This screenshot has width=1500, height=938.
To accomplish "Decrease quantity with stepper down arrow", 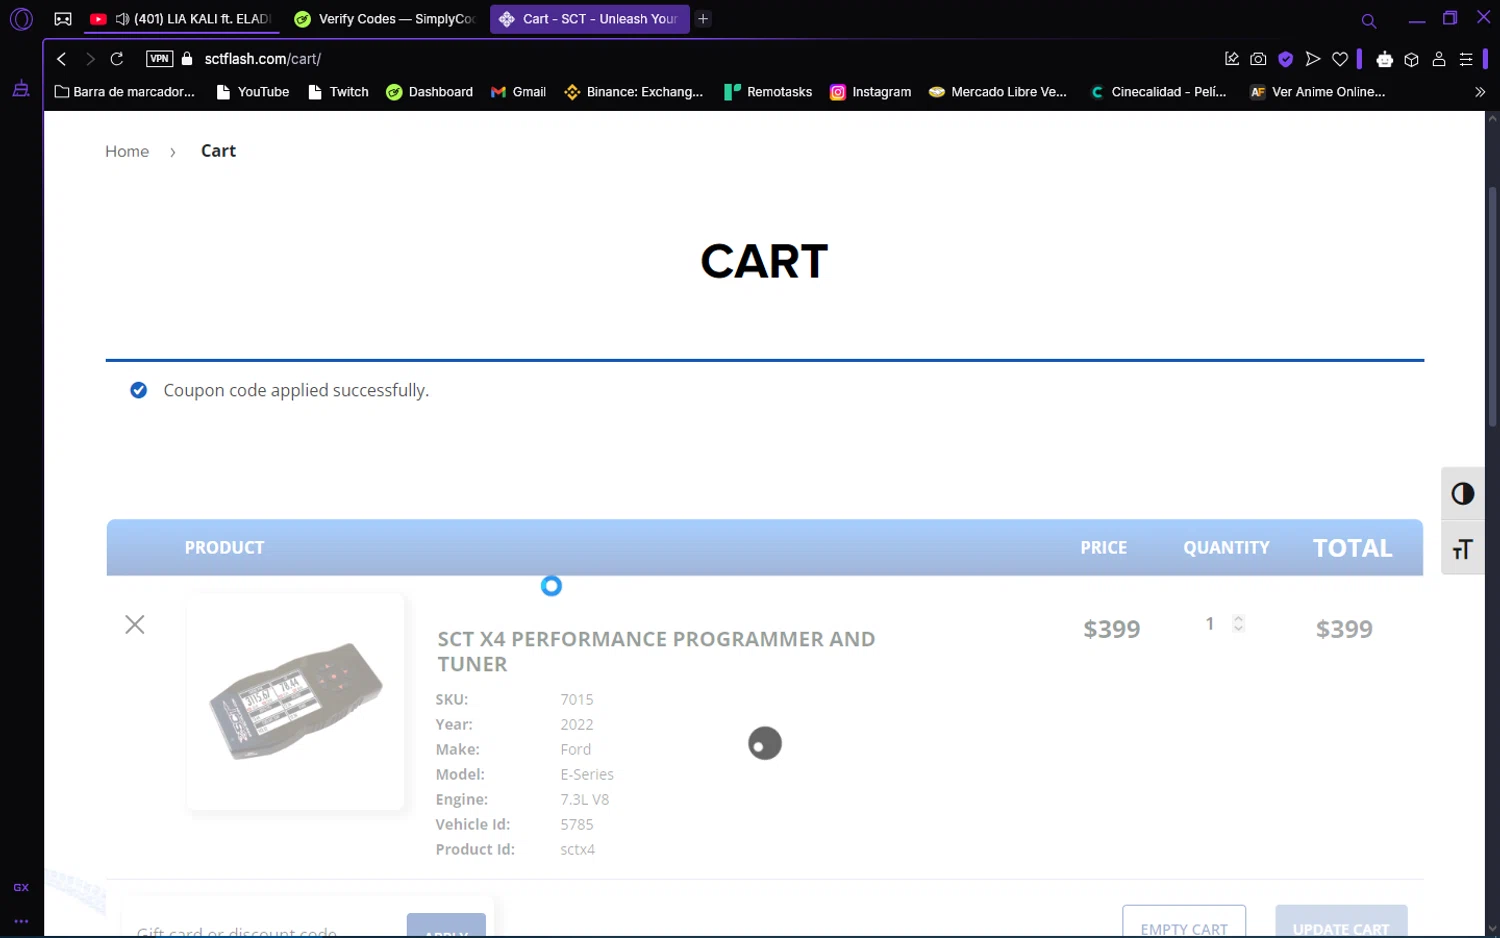I will [x=1239, y=629].
